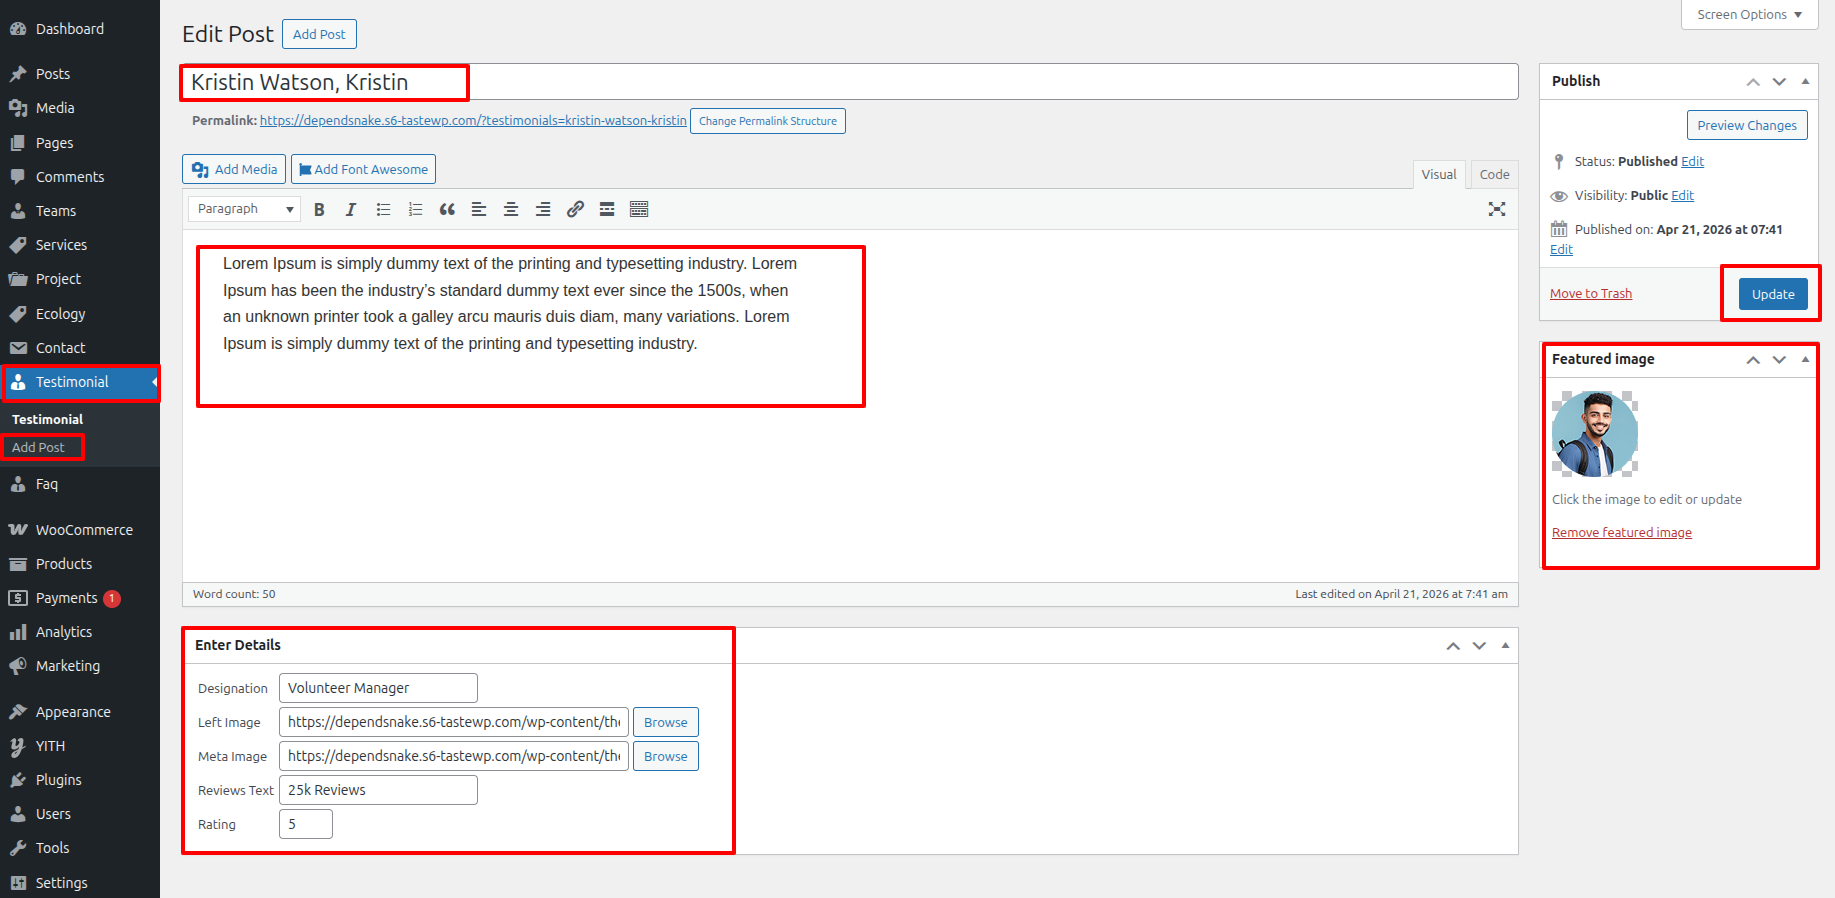The image size is (1835, 898).
Task: Expand the Screen Options panel
Action: (1749, 15)
